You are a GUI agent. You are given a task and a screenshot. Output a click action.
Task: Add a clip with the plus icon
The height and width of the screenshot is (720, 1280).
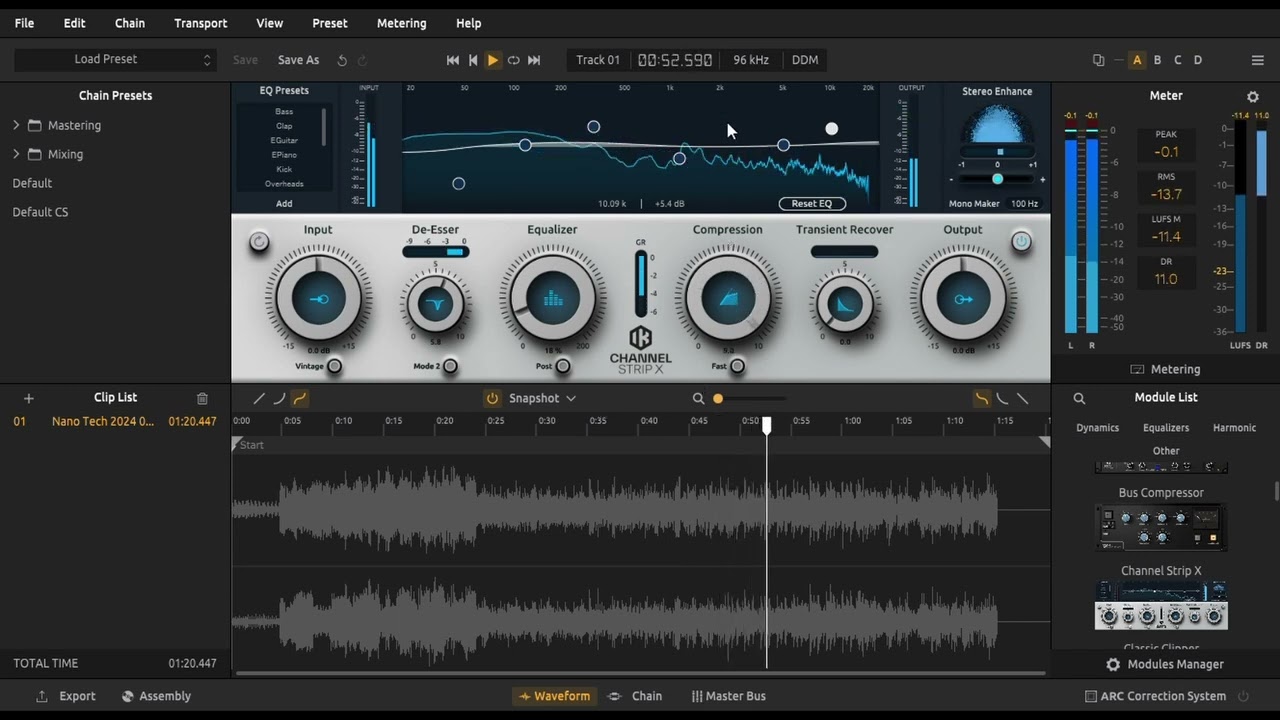(29, 398)
